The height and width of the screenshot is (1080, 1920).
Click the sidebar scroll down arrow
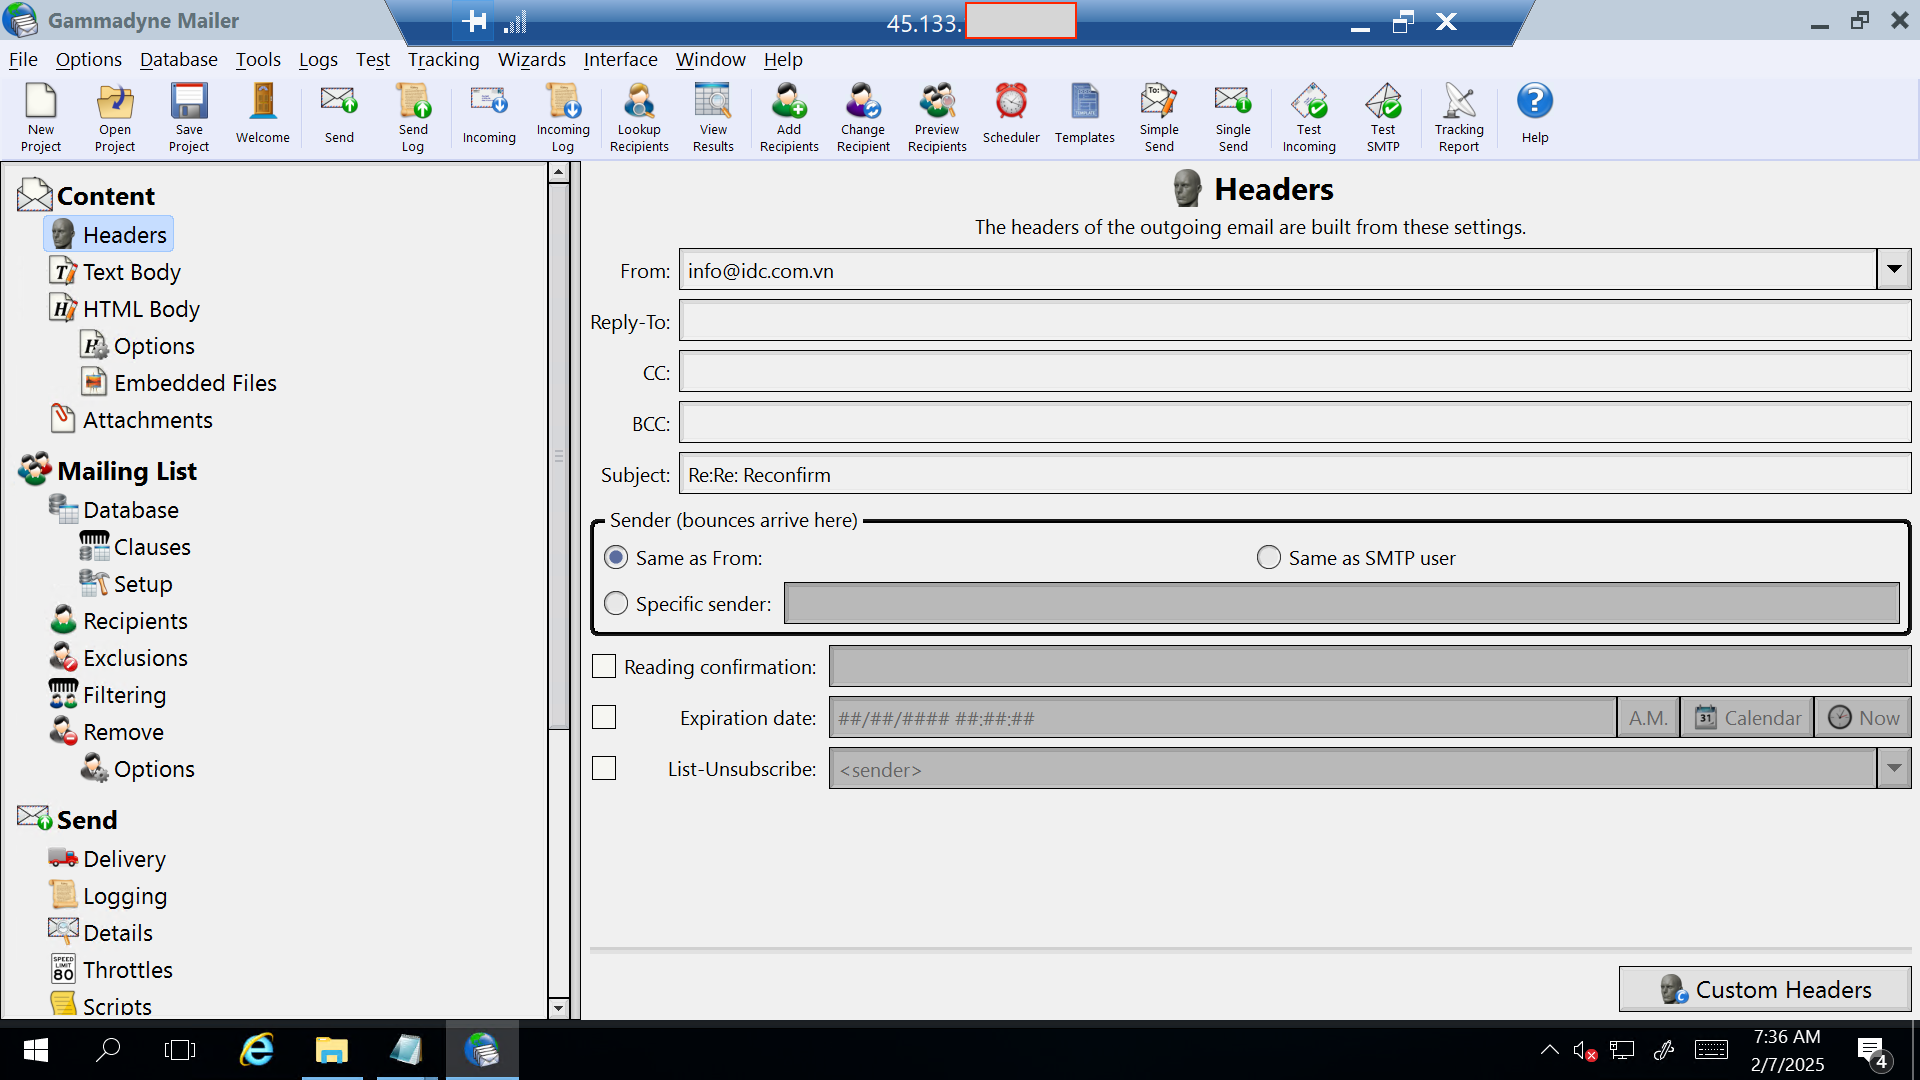click(559, 1008)
